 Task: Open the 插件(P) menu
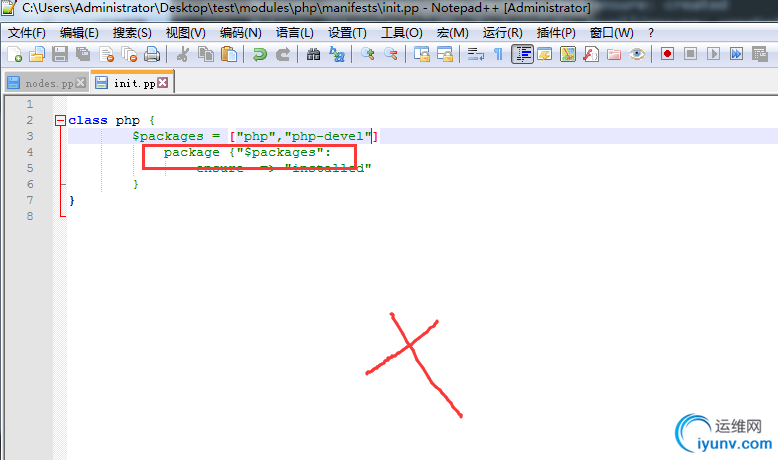point(556,33)
